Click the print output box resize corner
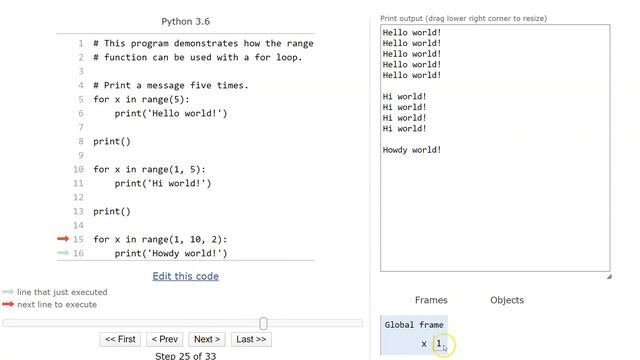 (609, 276)
